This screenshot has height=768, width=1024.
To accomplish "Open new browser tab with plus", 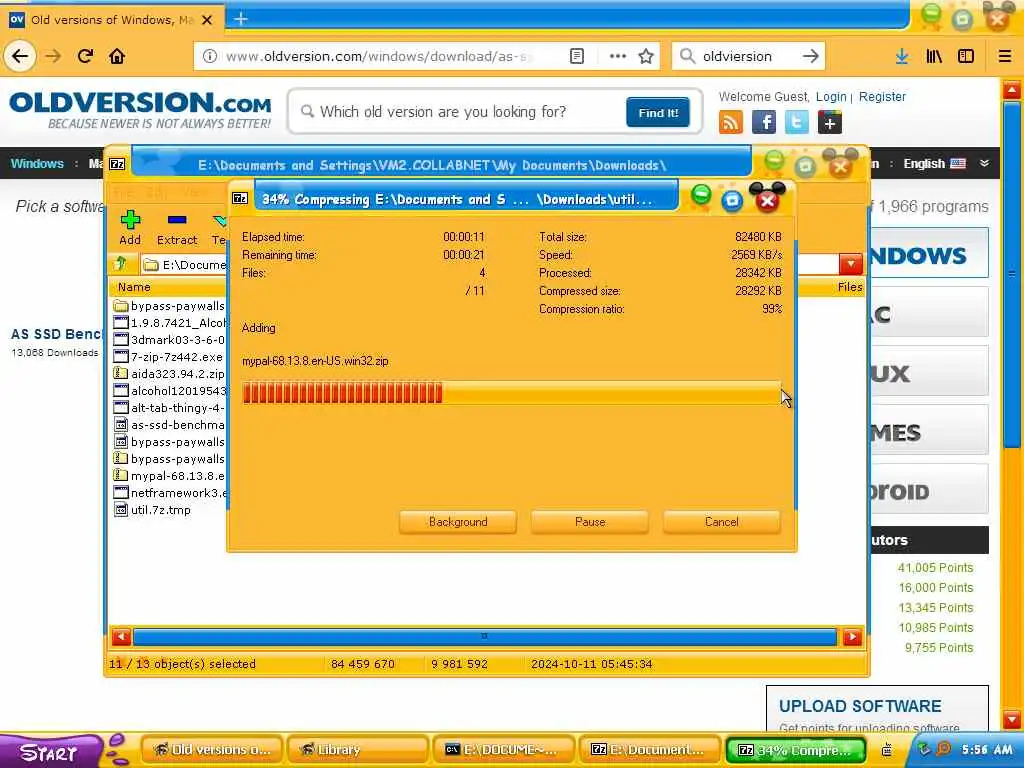I will click(x=240, y=19).
